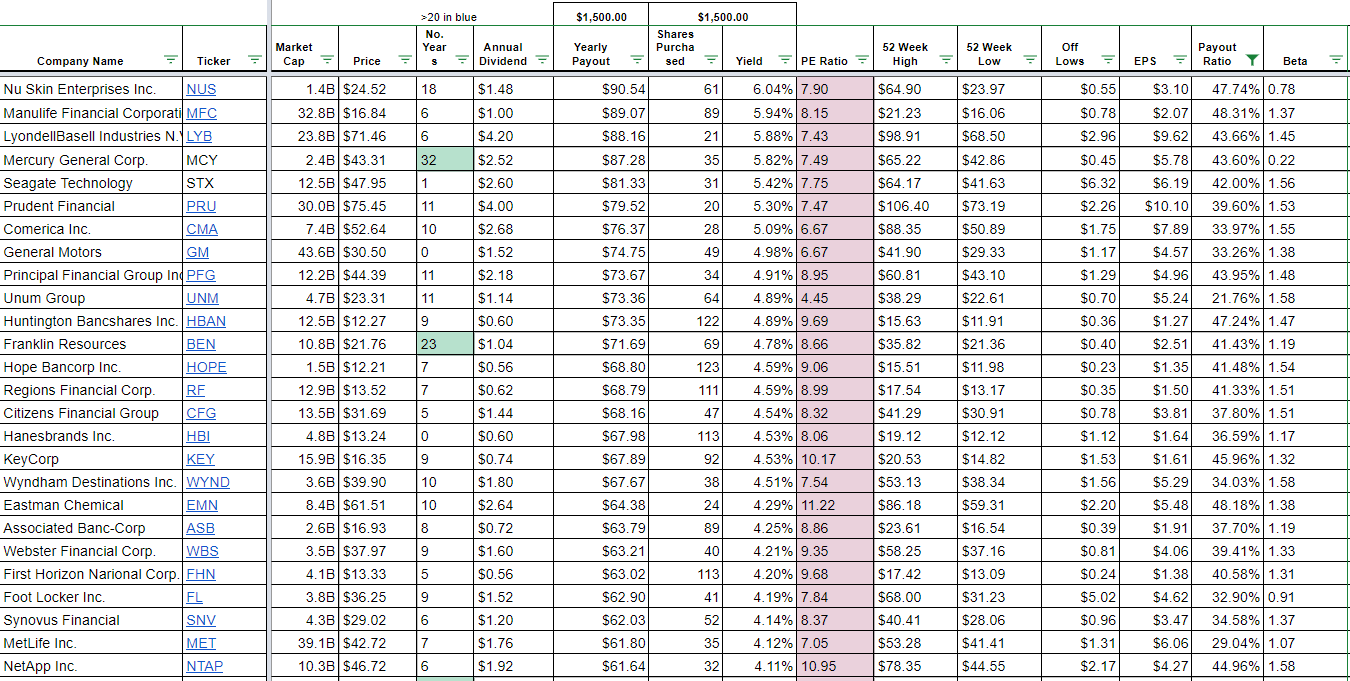Click the PFG ticker link

tap(201, 275)
